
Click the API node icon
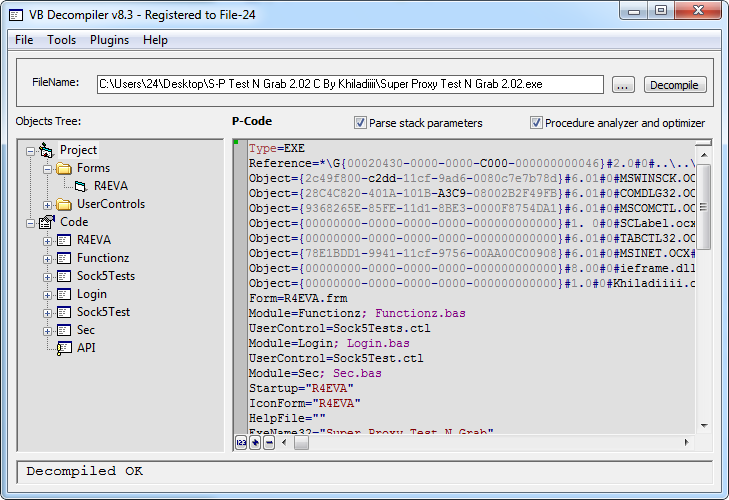pyautogui.click(x=64, y=348)
